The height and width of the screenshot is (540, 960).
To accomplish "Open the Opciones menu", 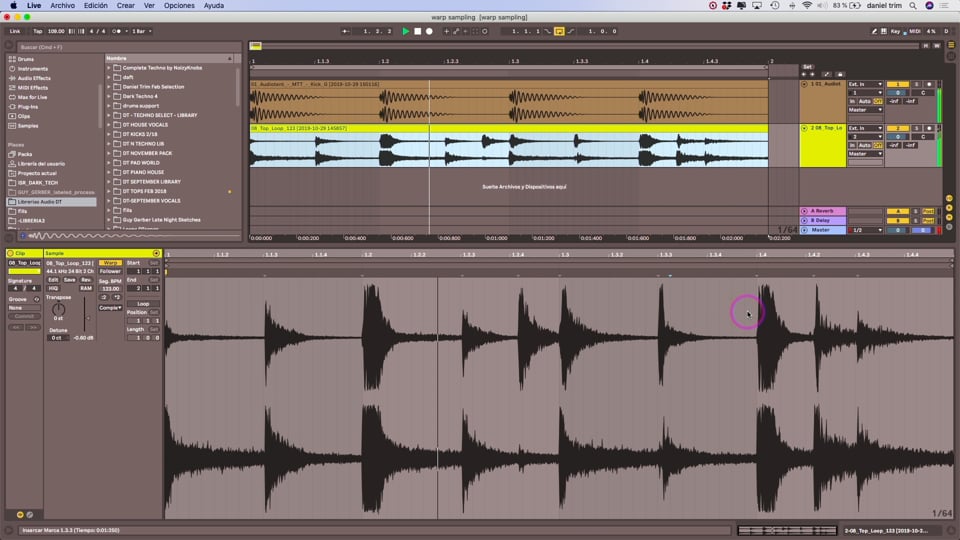I will coord(179,6).
